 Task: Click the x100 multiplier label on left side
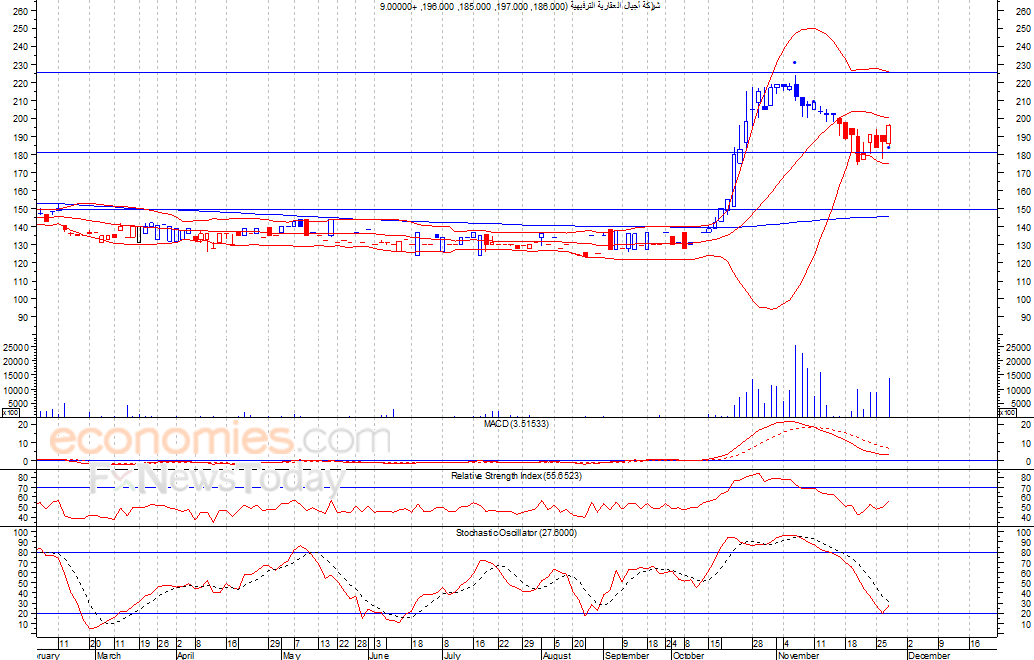tap(10, 413)
